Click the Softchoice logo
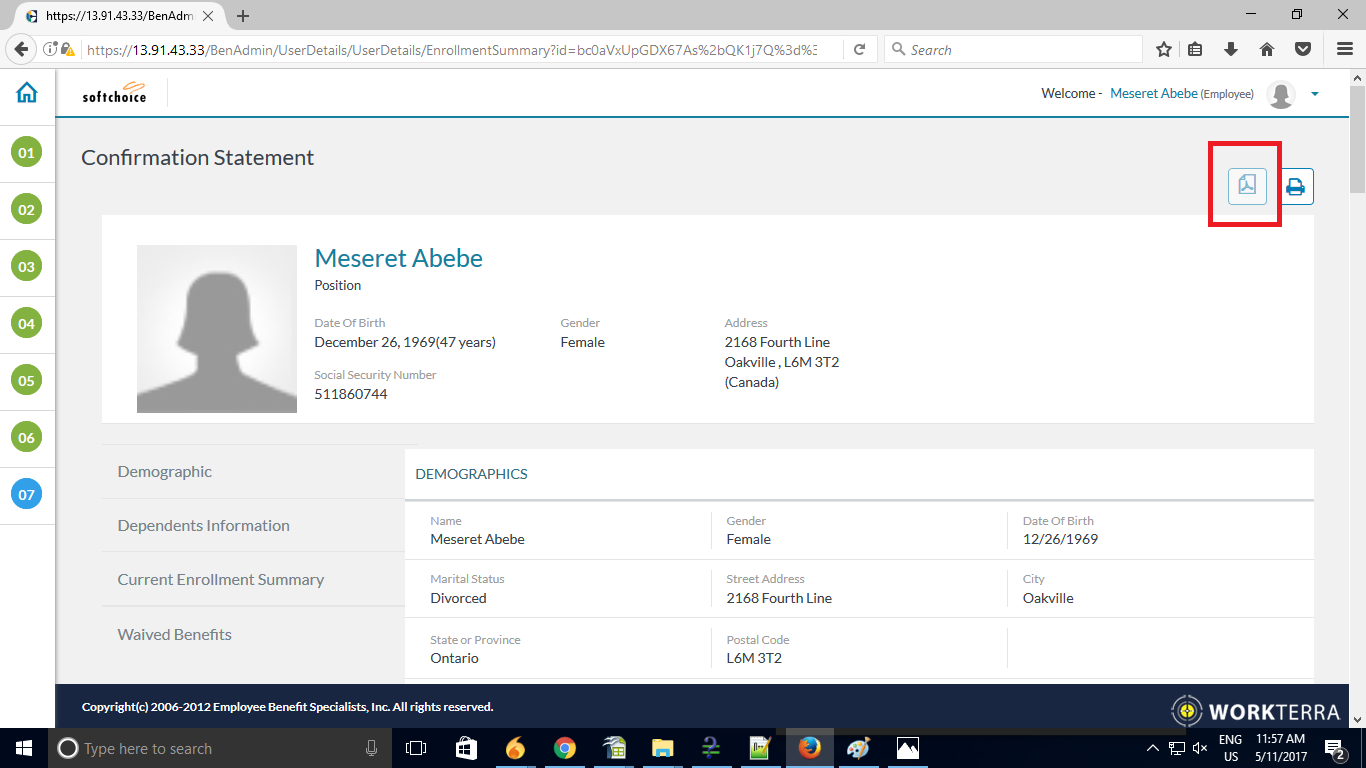1366x768 pixels. [114, 93]
